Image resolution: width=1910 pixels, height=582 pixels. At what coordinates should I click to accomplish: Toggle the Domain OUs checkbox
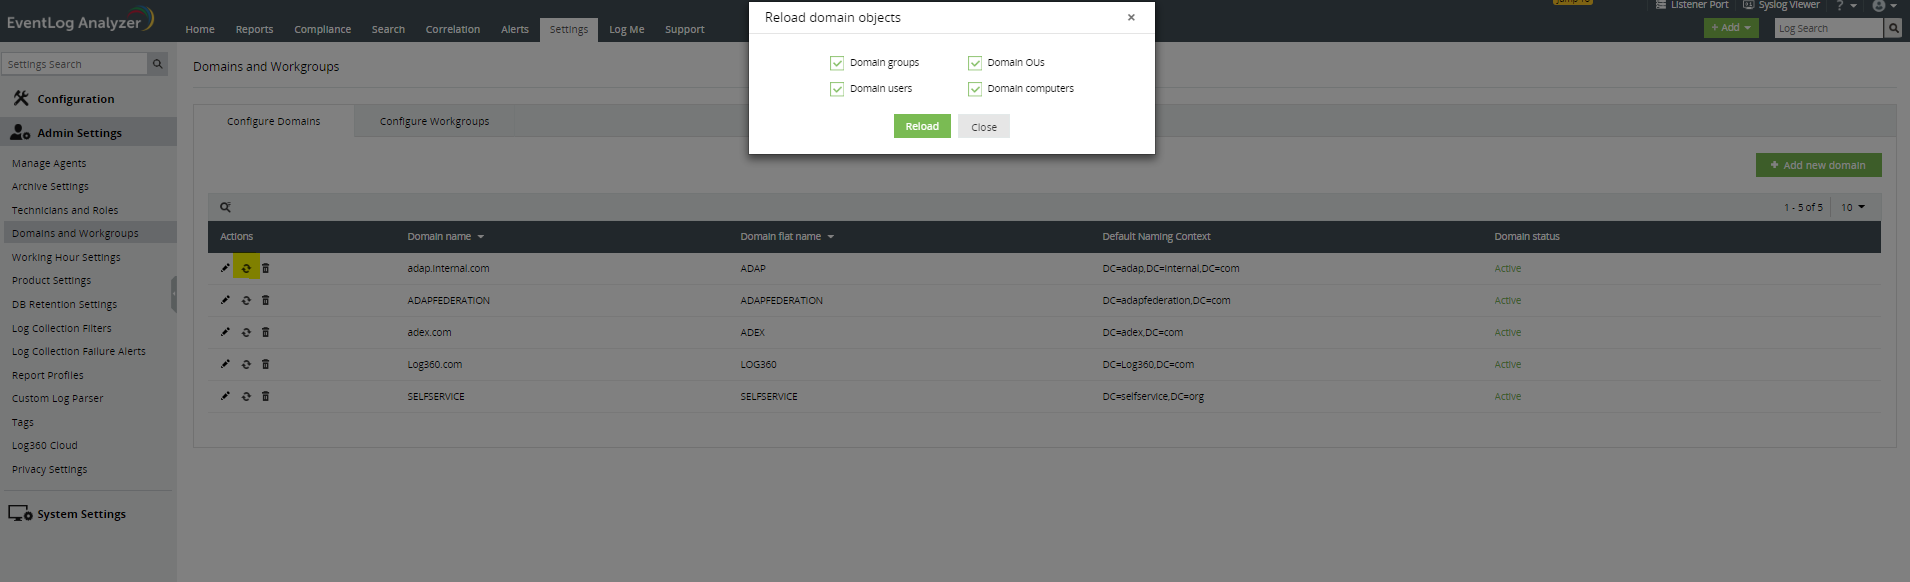(975, 63)
